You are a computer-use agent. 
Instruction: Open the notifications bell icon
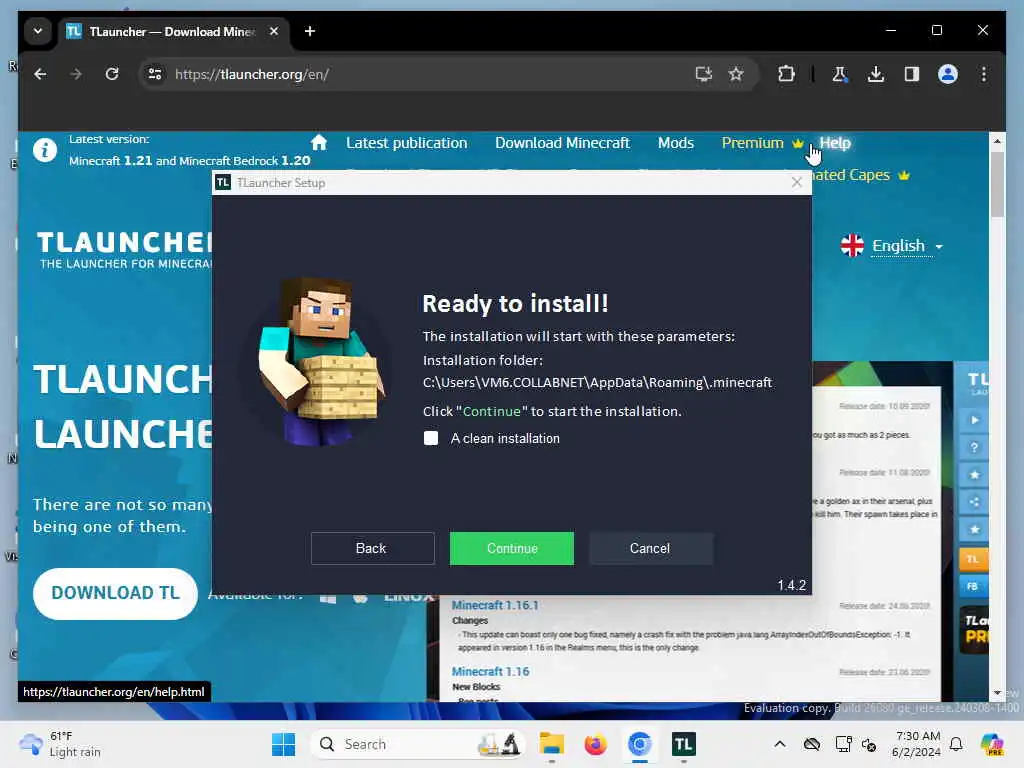956,744
